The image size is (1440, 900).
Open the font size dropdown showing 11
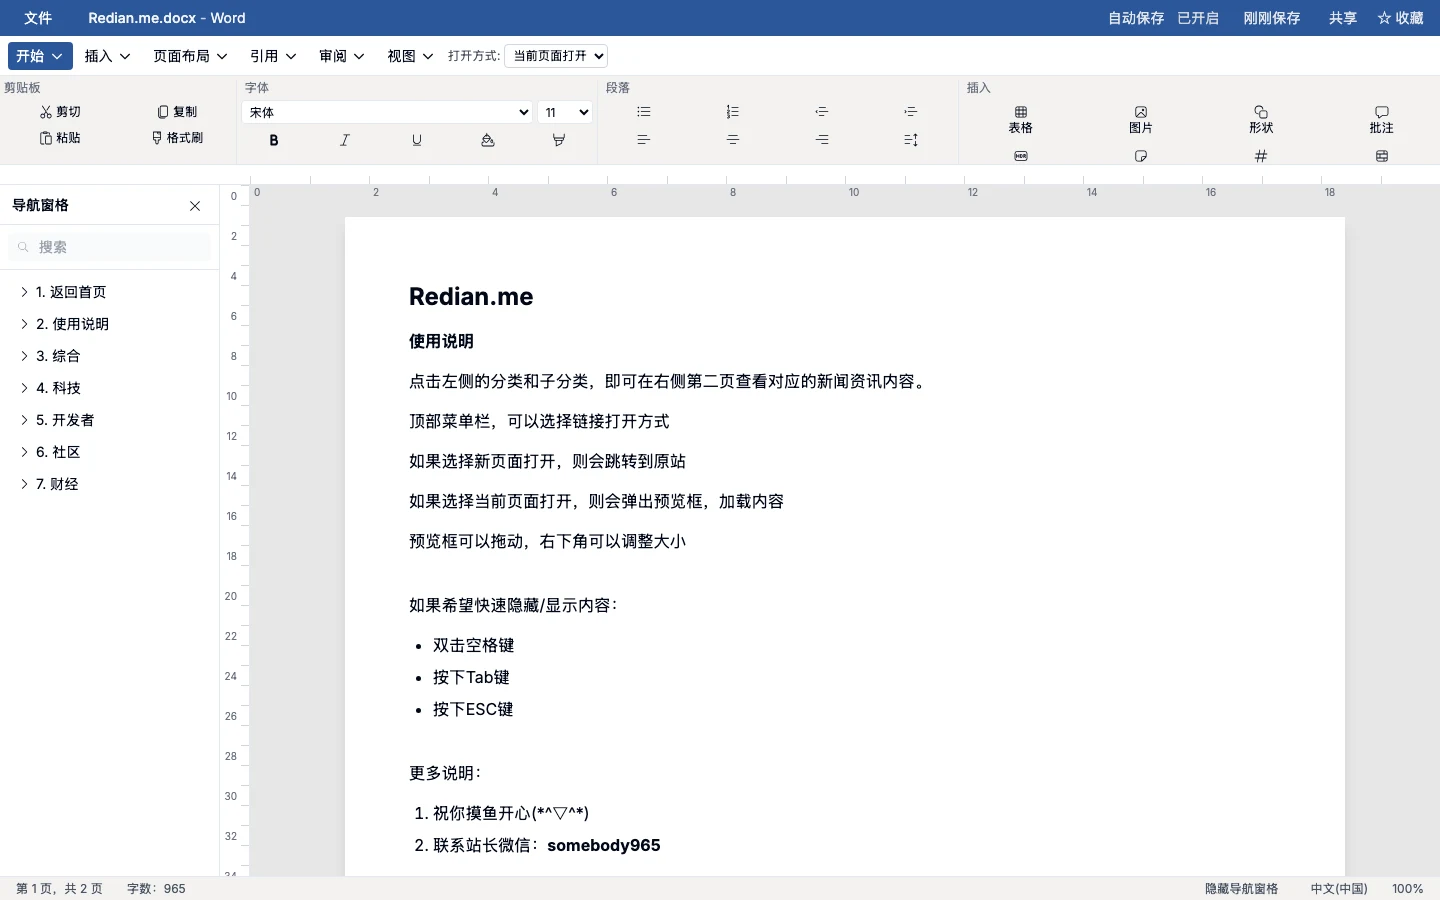(566, 112)
